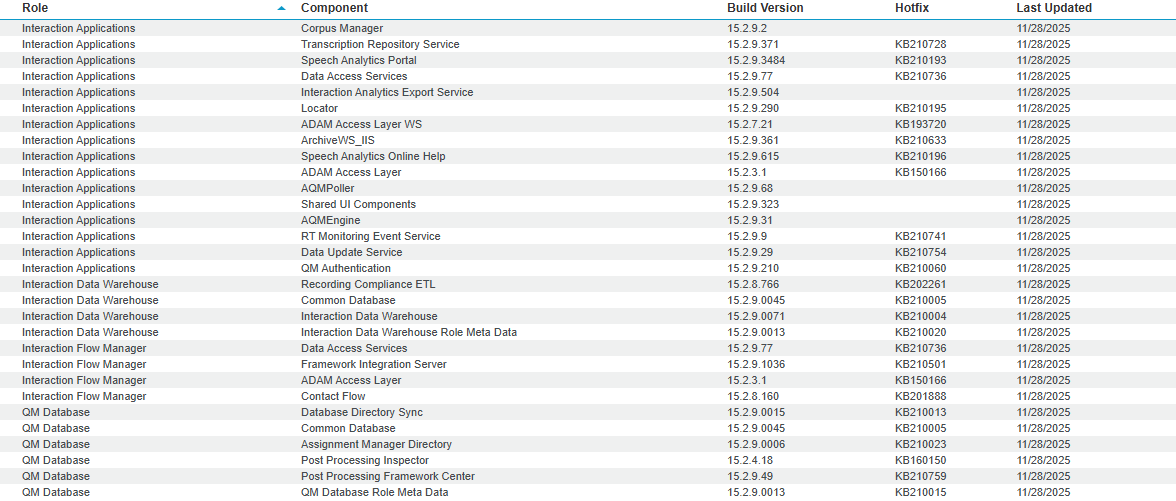Select Framework Integration Server component

point(373,364)
